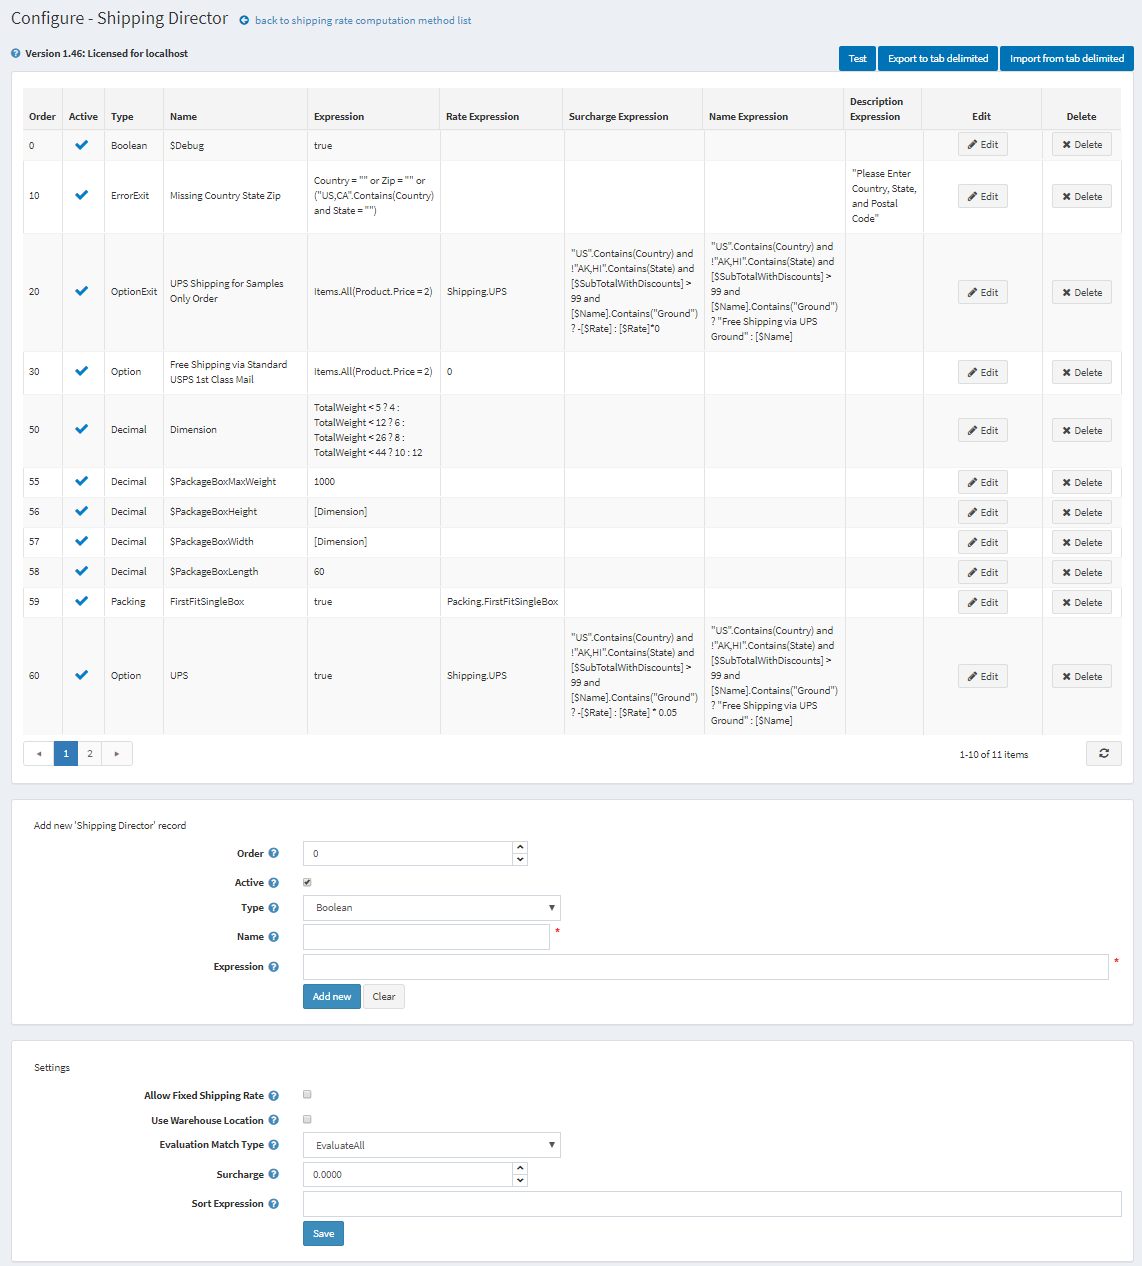The width and height of the screenshot is (1142, 1266).
Task: Sort by the Order column header
Action: [x=42, y=117]
